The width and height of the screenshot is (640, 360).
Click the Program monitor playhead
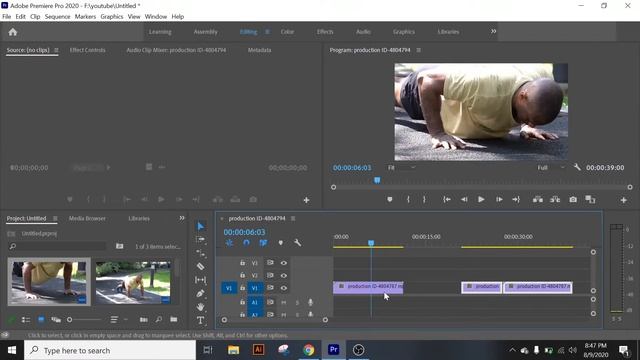pyautogui.click(x=377, y=180)
